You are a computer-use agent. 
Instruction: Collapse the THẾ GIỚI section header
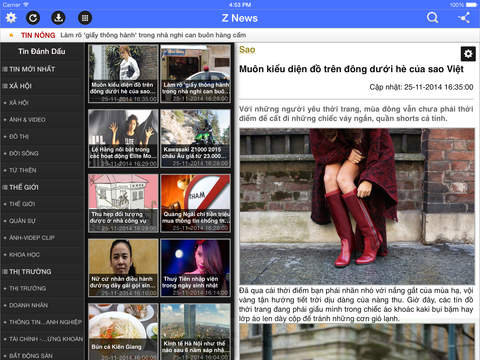[42, 187]
